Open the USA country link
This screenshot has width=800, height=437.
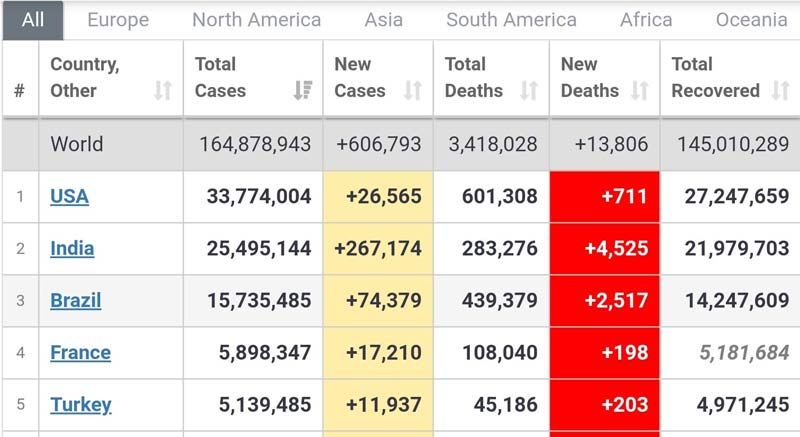69,196
